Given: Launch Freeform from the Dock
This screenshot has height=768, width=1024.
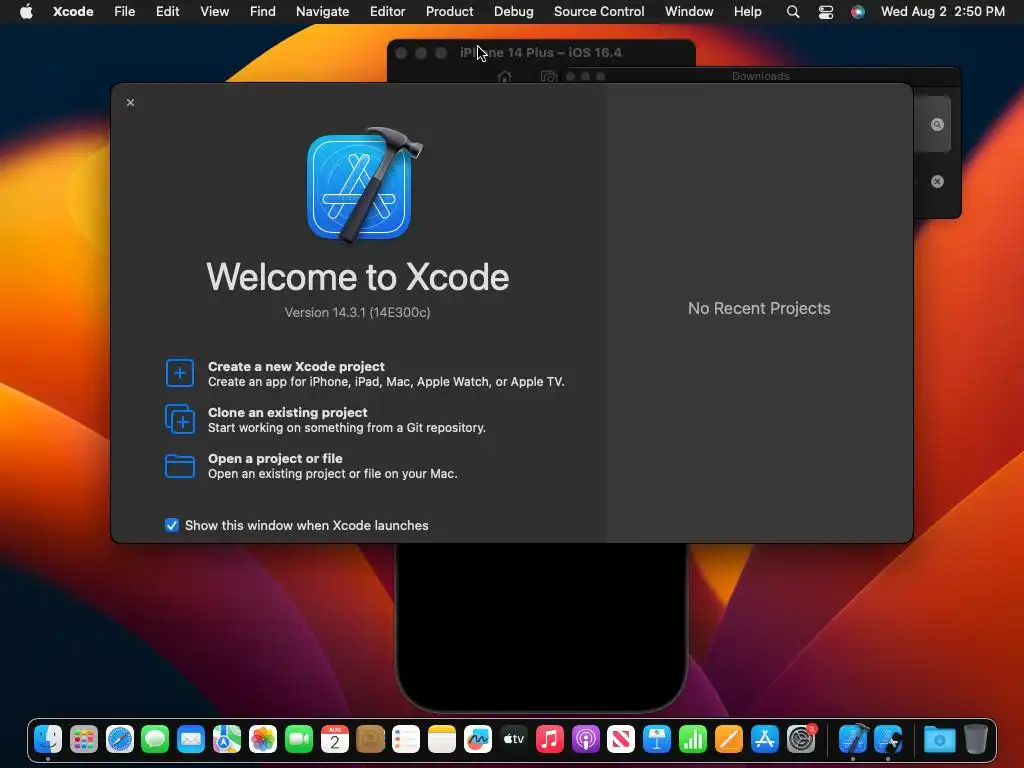Looking at the screenshot, I should click(x=477, y=739).
